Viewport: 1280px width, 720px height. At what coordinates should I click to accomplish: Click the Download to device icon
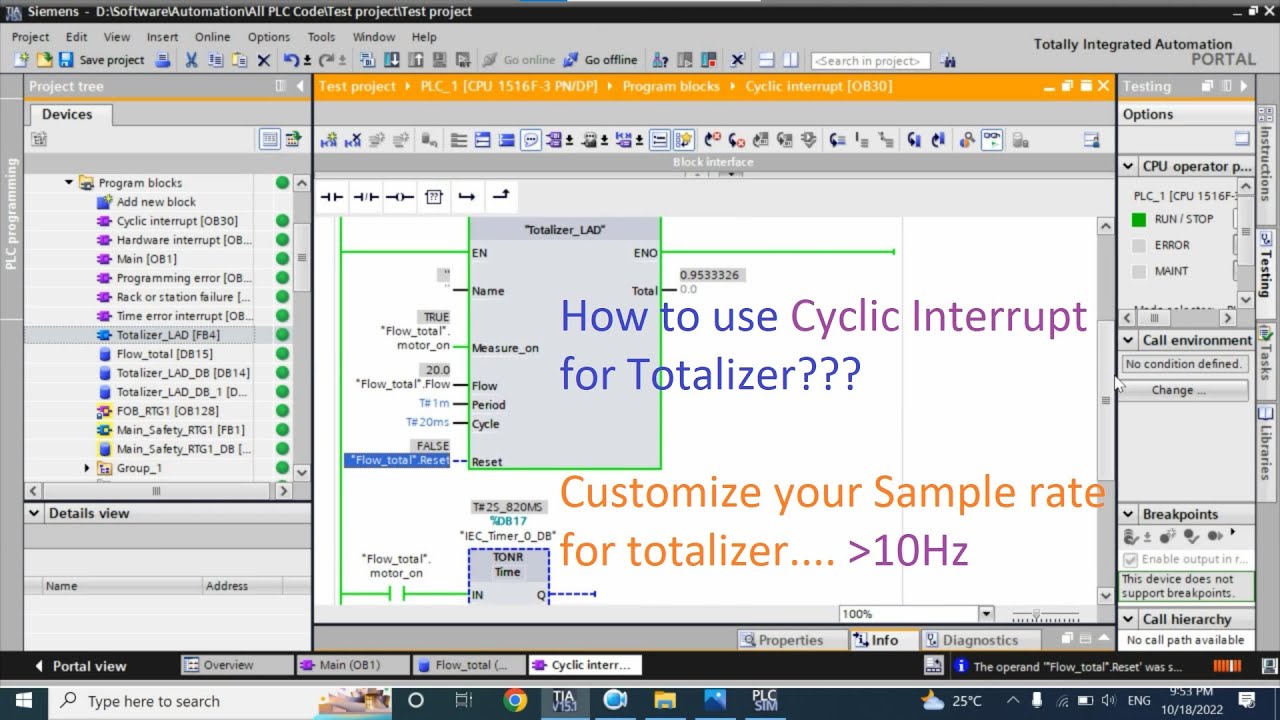click(391, 60)
